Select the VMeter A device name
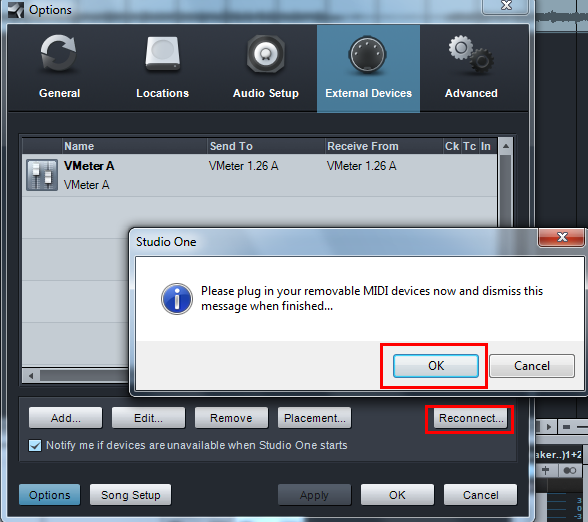 tap(89, 166)
